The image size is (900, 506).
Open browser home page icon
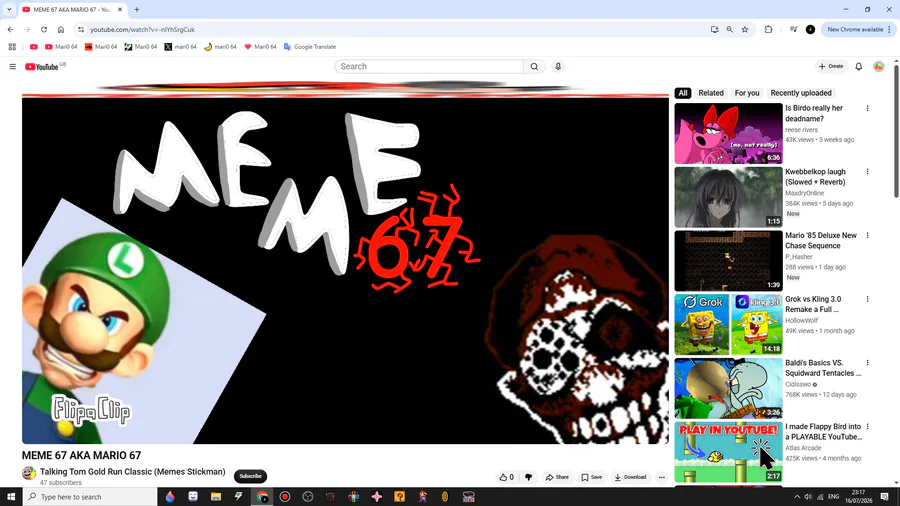[61, 29]
